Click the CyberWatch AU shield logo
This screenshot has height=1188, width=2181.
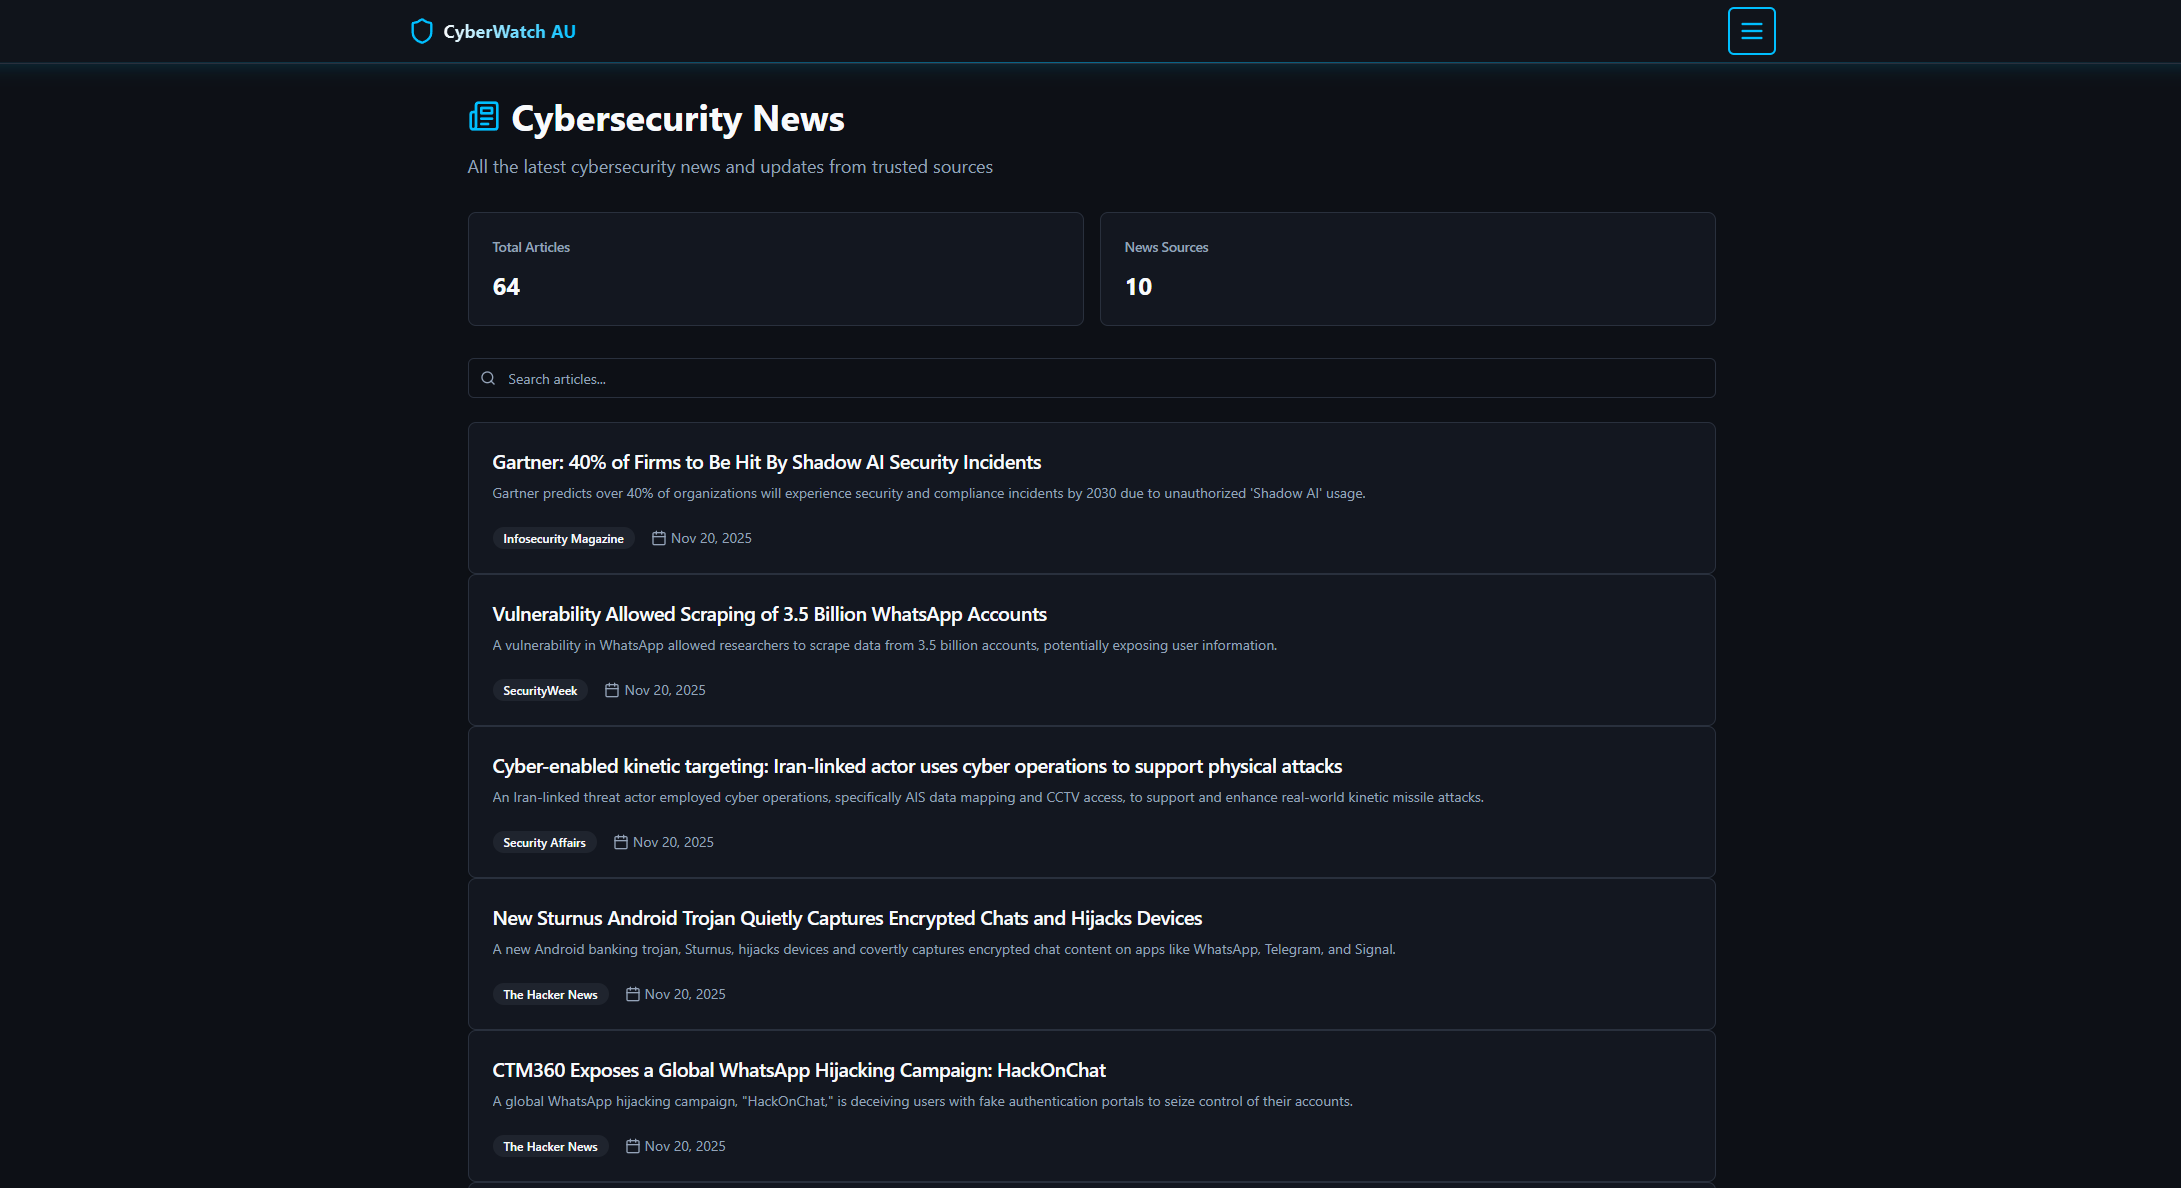422,31
